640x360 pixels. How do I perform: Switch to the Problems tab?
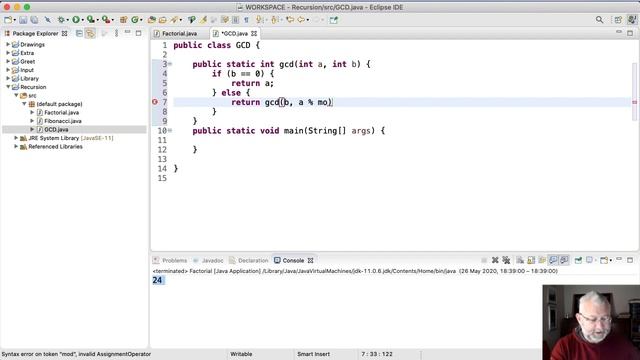point(170,260)
